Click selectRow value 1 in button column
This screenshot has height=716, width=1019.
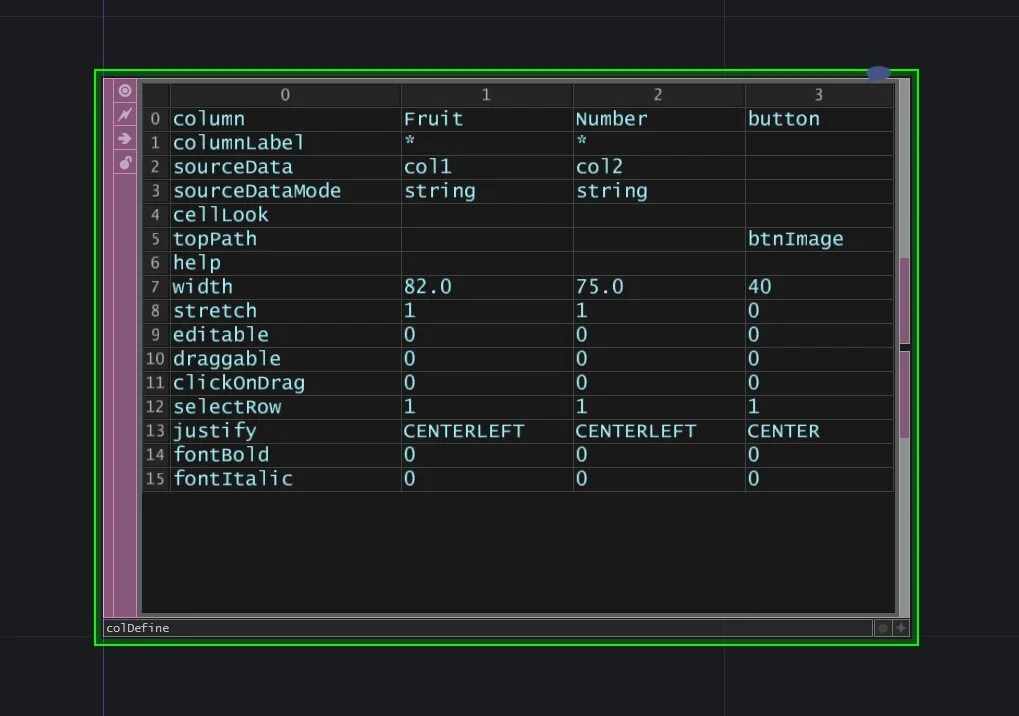point(819,407)
